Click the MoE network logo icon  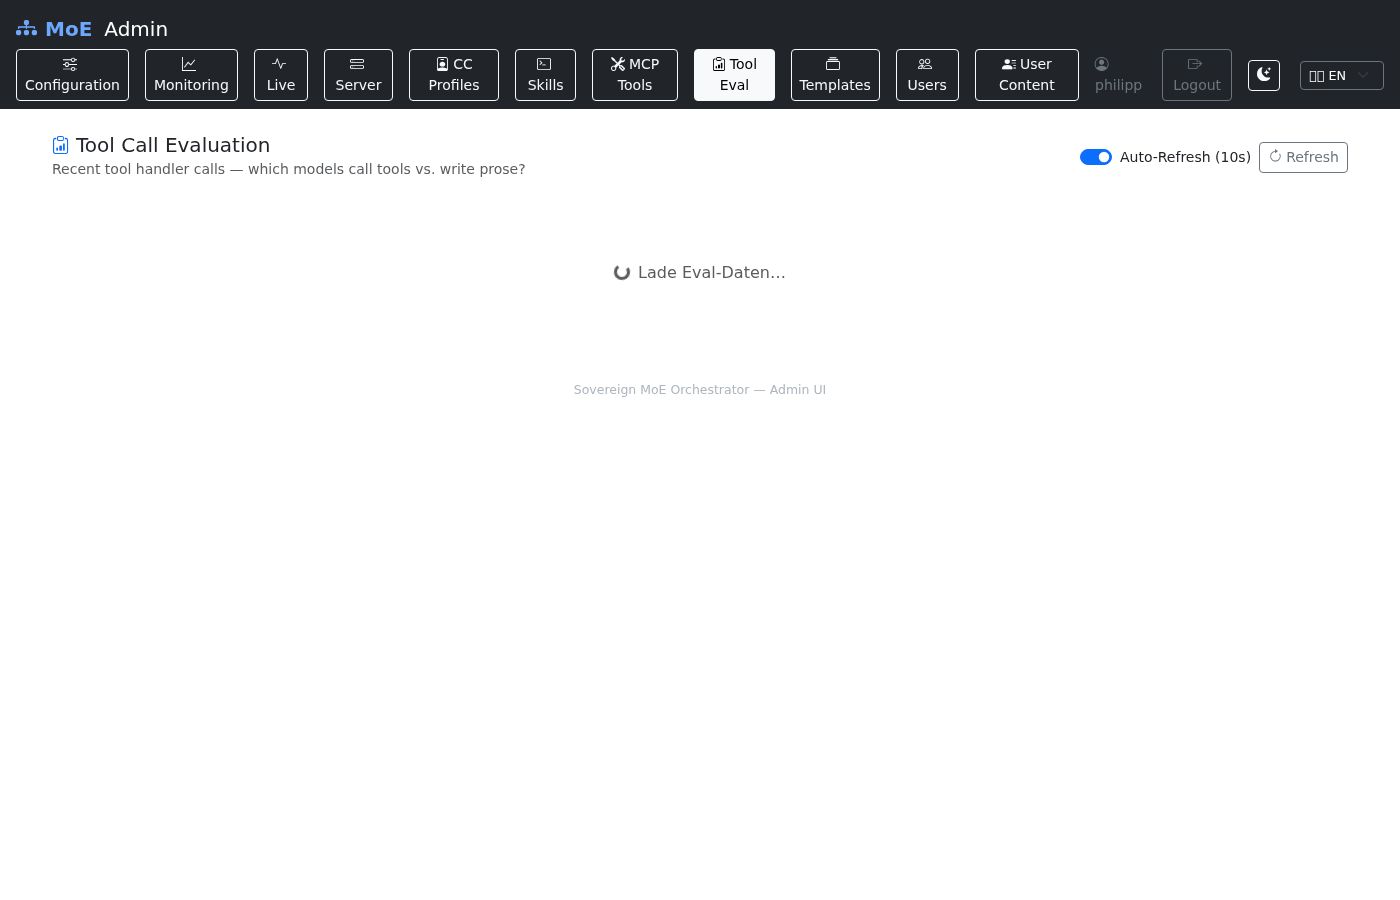(x=26, y=29)
